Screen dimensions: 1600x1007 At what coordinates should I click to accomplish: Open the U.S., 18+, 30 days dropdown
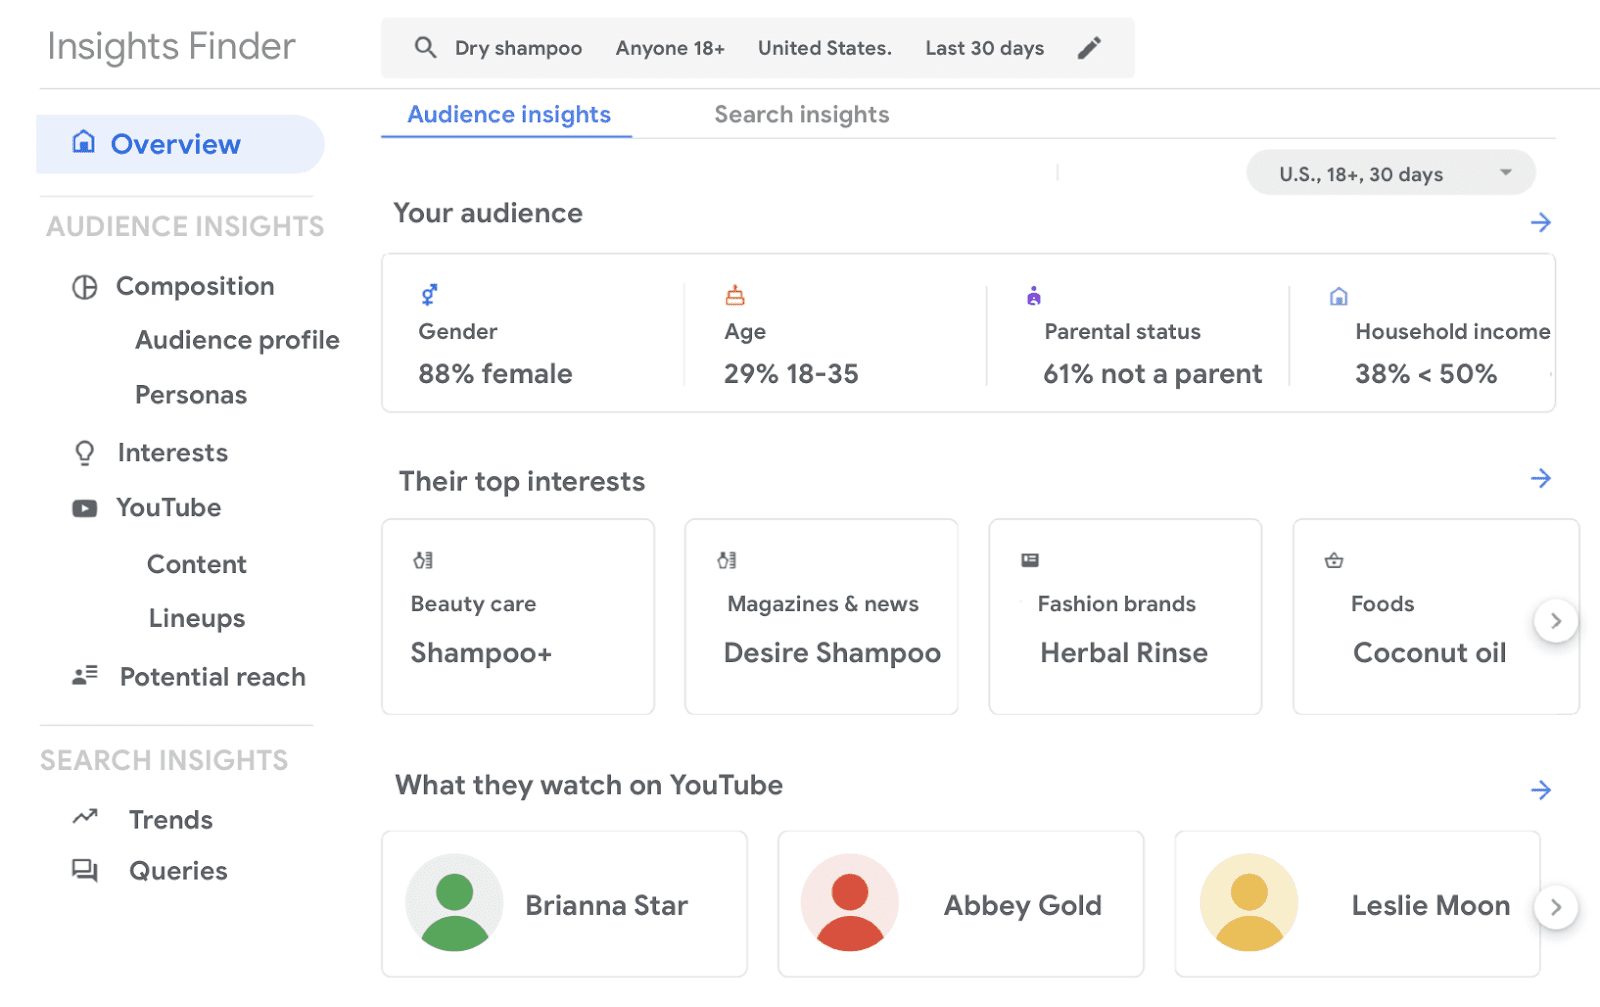pos(1390,174)
